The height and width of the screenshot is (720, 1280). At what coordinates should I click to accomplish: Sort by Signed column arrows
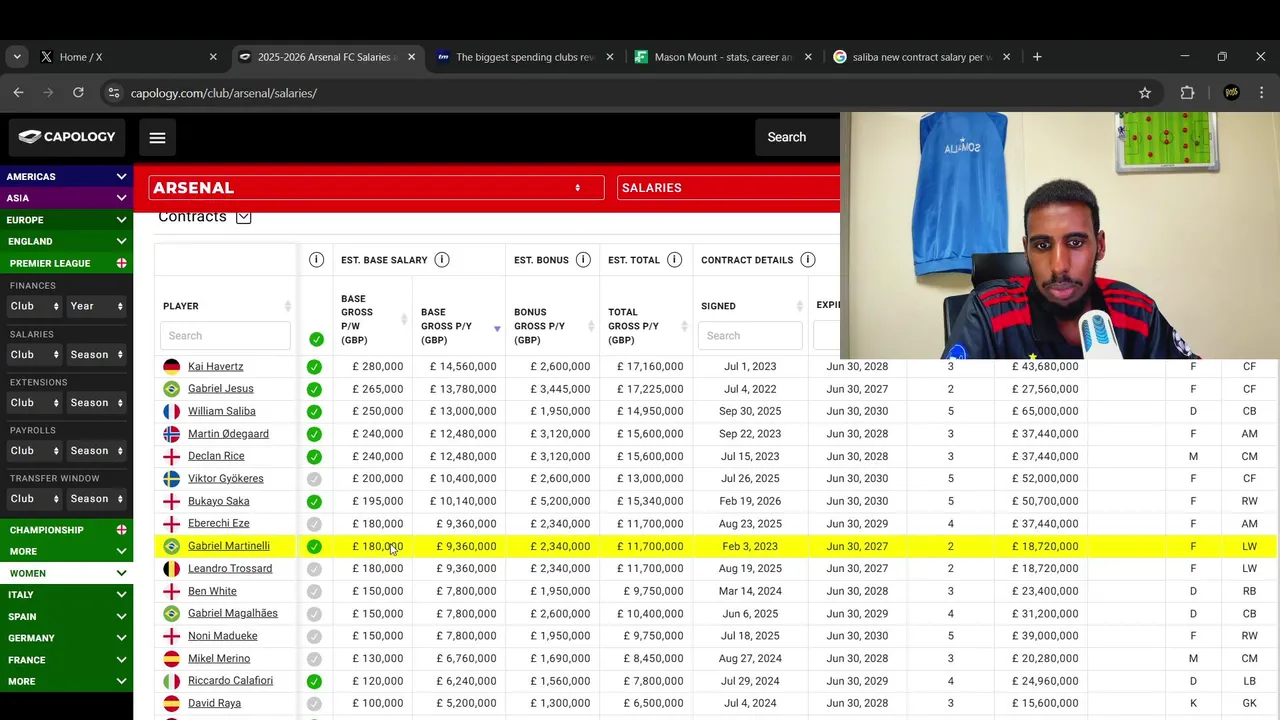coord(800,306)
